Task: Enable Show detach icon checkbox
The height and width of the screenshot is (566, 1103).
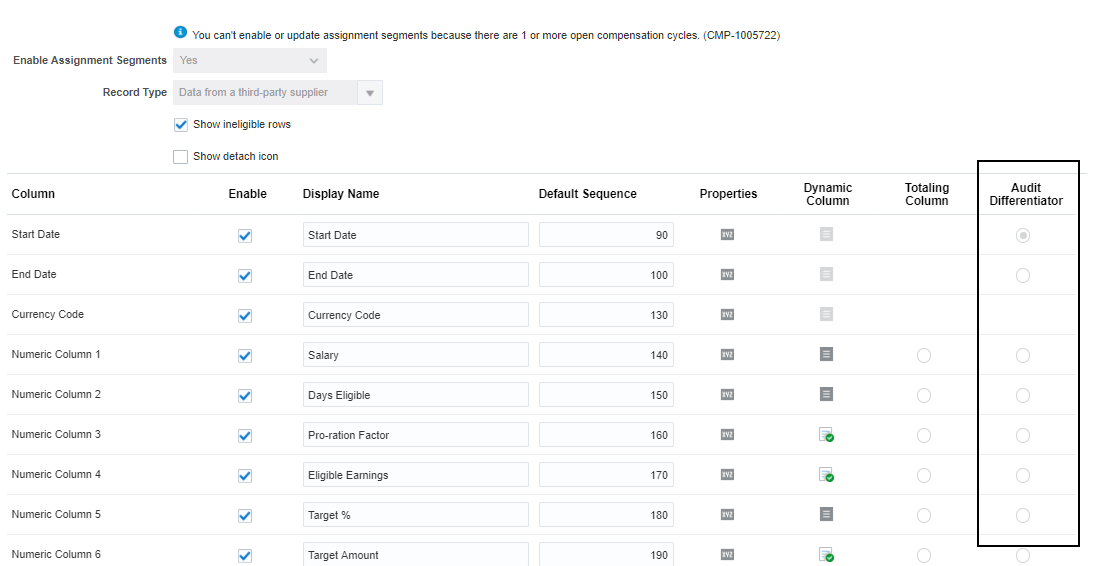Action: (181, 157)
